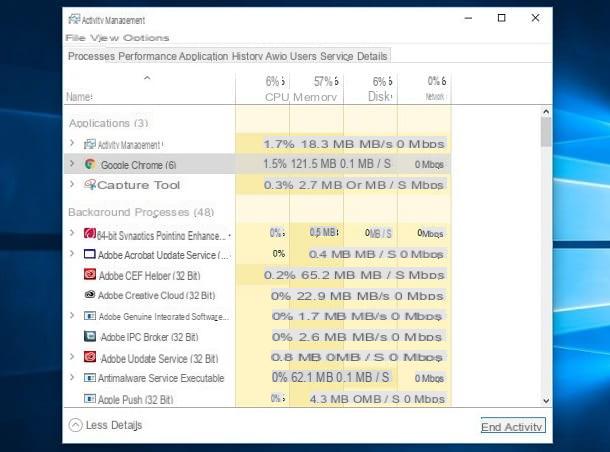
Task: Open the Options menu
Action: 146,38
